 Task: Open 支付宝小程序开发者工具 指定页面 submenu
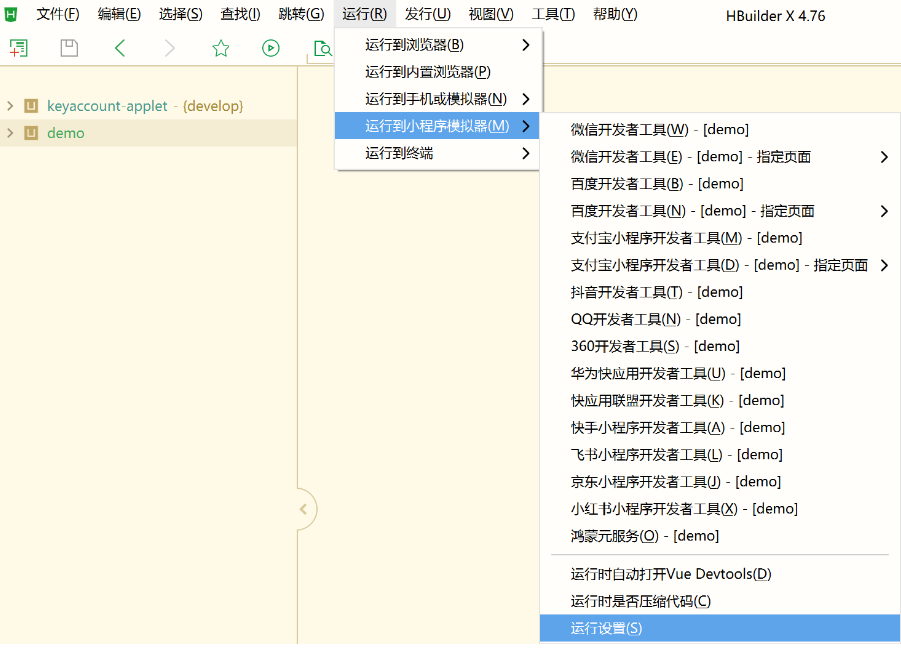720,264
